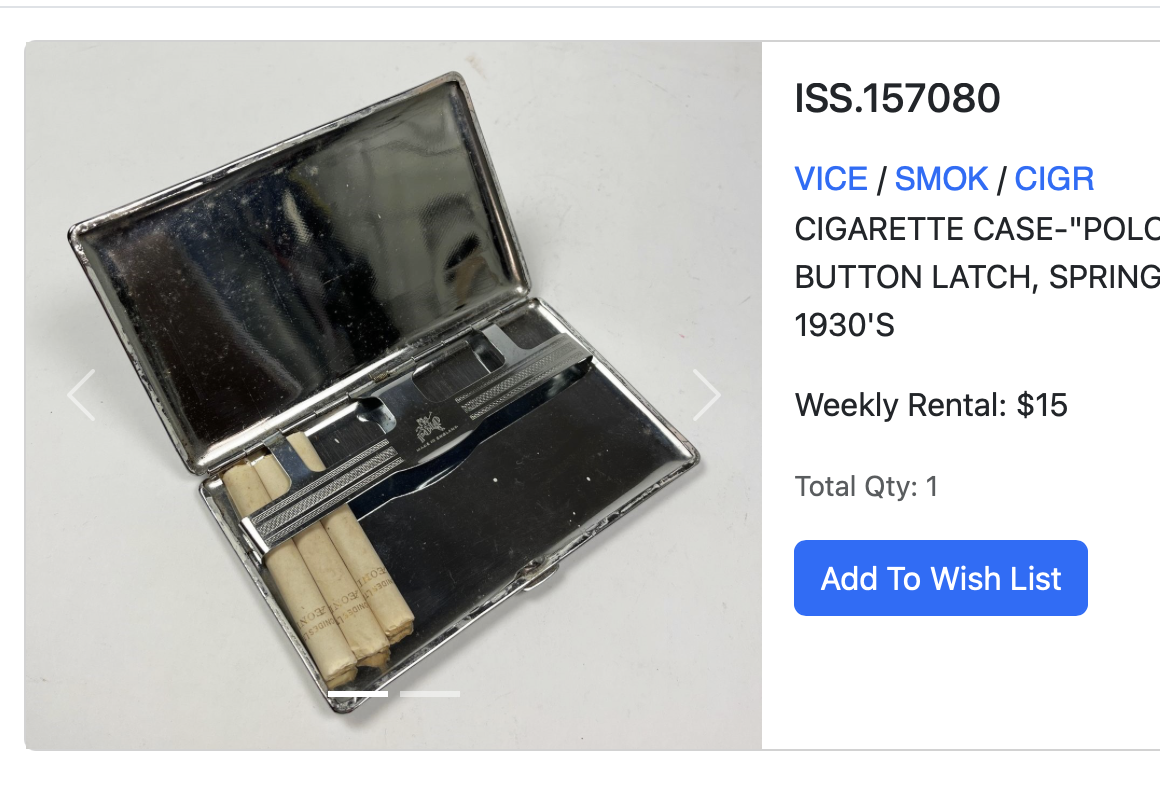The height and width of the screenshot is (798, 1160).
Task: Click the BUTTON LATCH, SPRING description line
Action: click(x=977, y=277)
